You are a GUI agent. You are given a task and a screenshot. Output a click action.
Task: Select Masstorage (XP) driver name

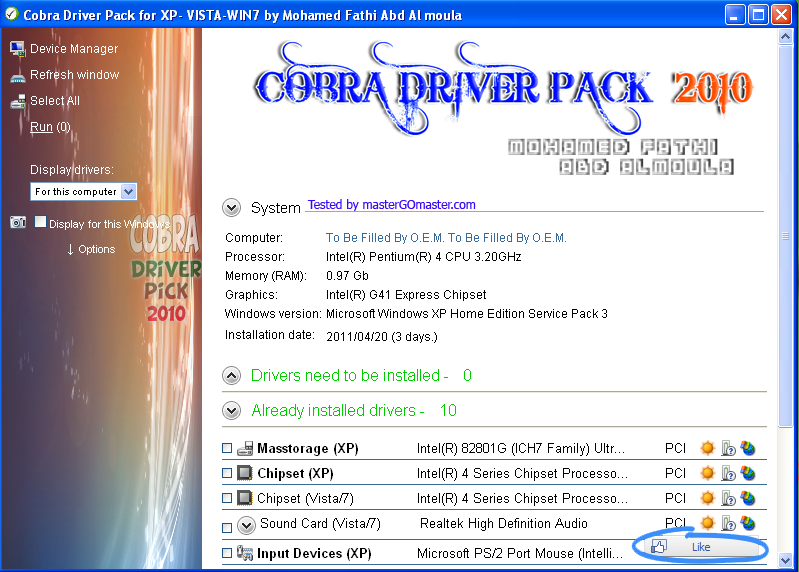pyautogui.click(x=308, y=449)
